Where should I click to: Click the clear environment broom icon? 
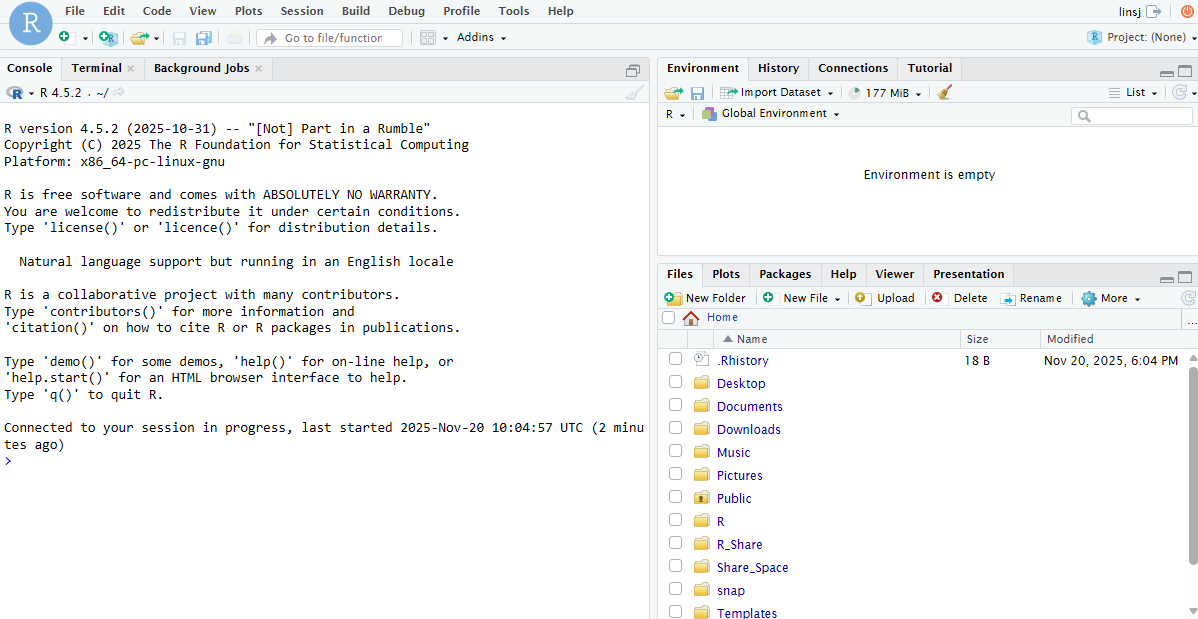point(945,93)
